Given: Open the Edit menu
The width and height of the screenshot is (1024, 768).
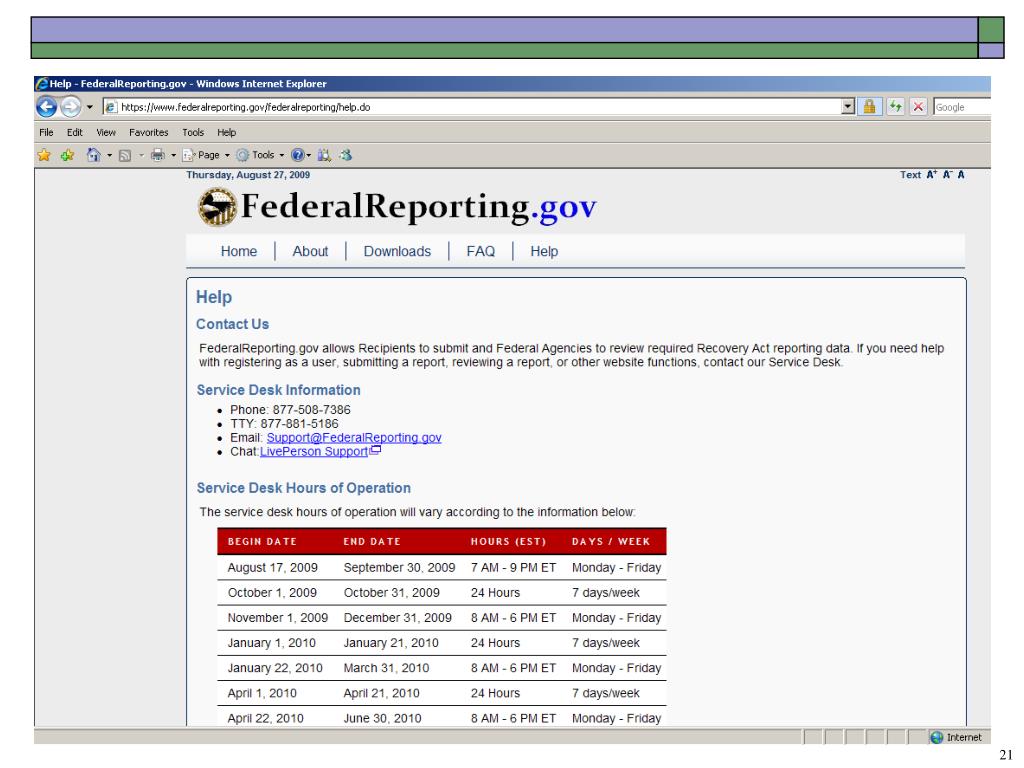Looking at the screenshot, I should (x=74, y=133).
